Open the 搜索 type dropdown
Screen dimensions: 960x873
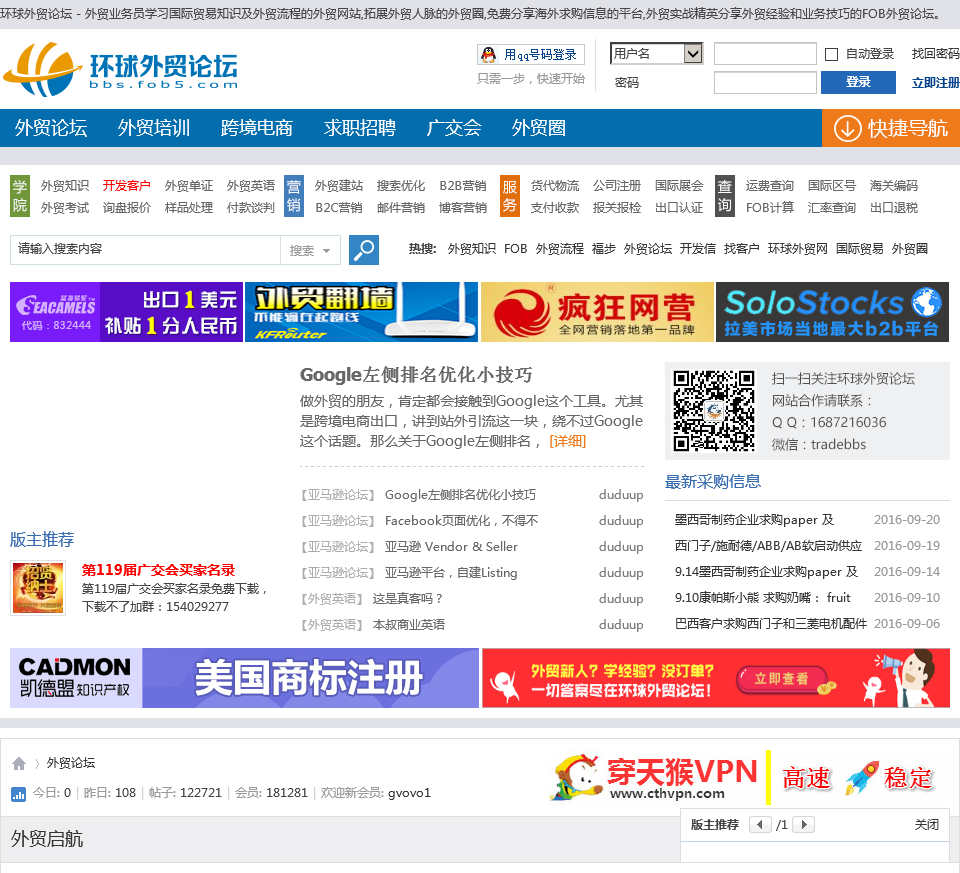[310, 250]
